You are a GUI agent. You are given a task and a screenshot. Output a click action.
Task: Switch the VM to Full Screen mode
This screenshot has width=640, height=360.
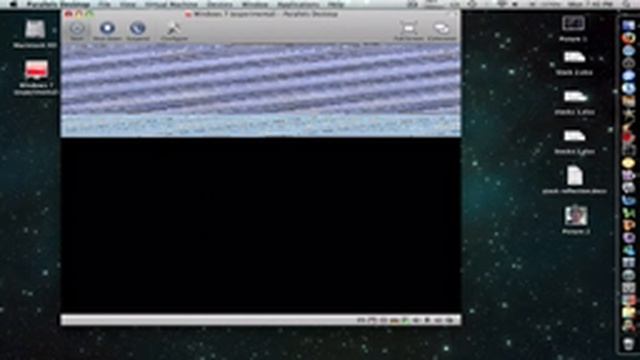(x=409, y=30)
